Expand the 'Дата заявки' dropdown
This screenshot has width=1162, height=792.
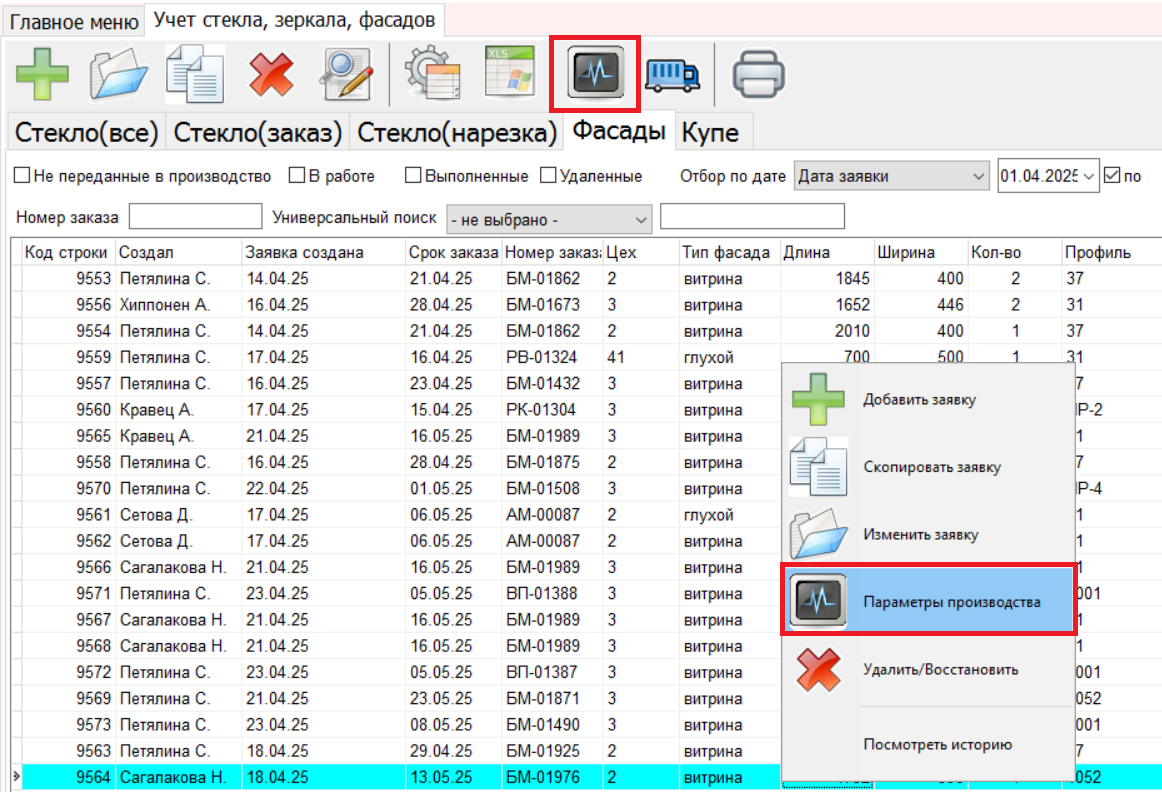(978, 176)
